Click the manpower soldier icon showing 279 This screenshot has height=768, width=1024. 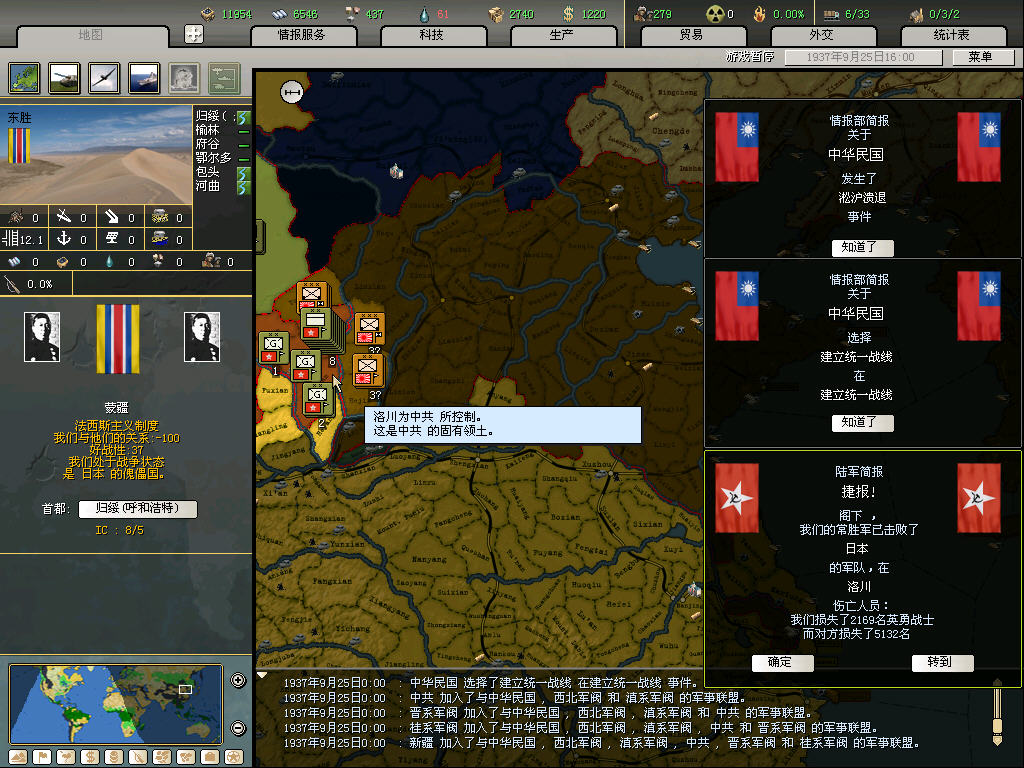click(x=642, y=14)
